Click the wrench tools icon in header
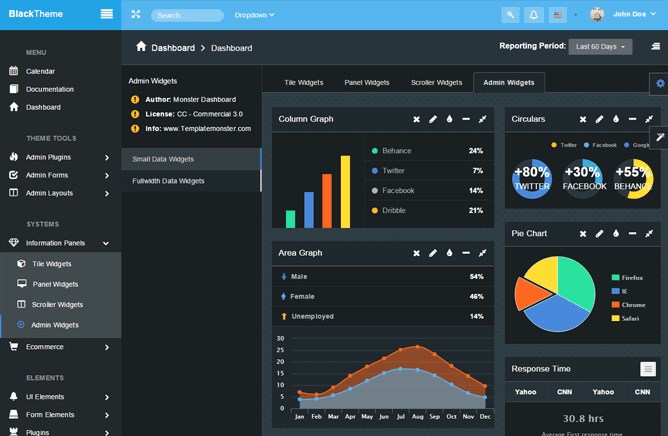The image size is (668, 436). (510, 15)
